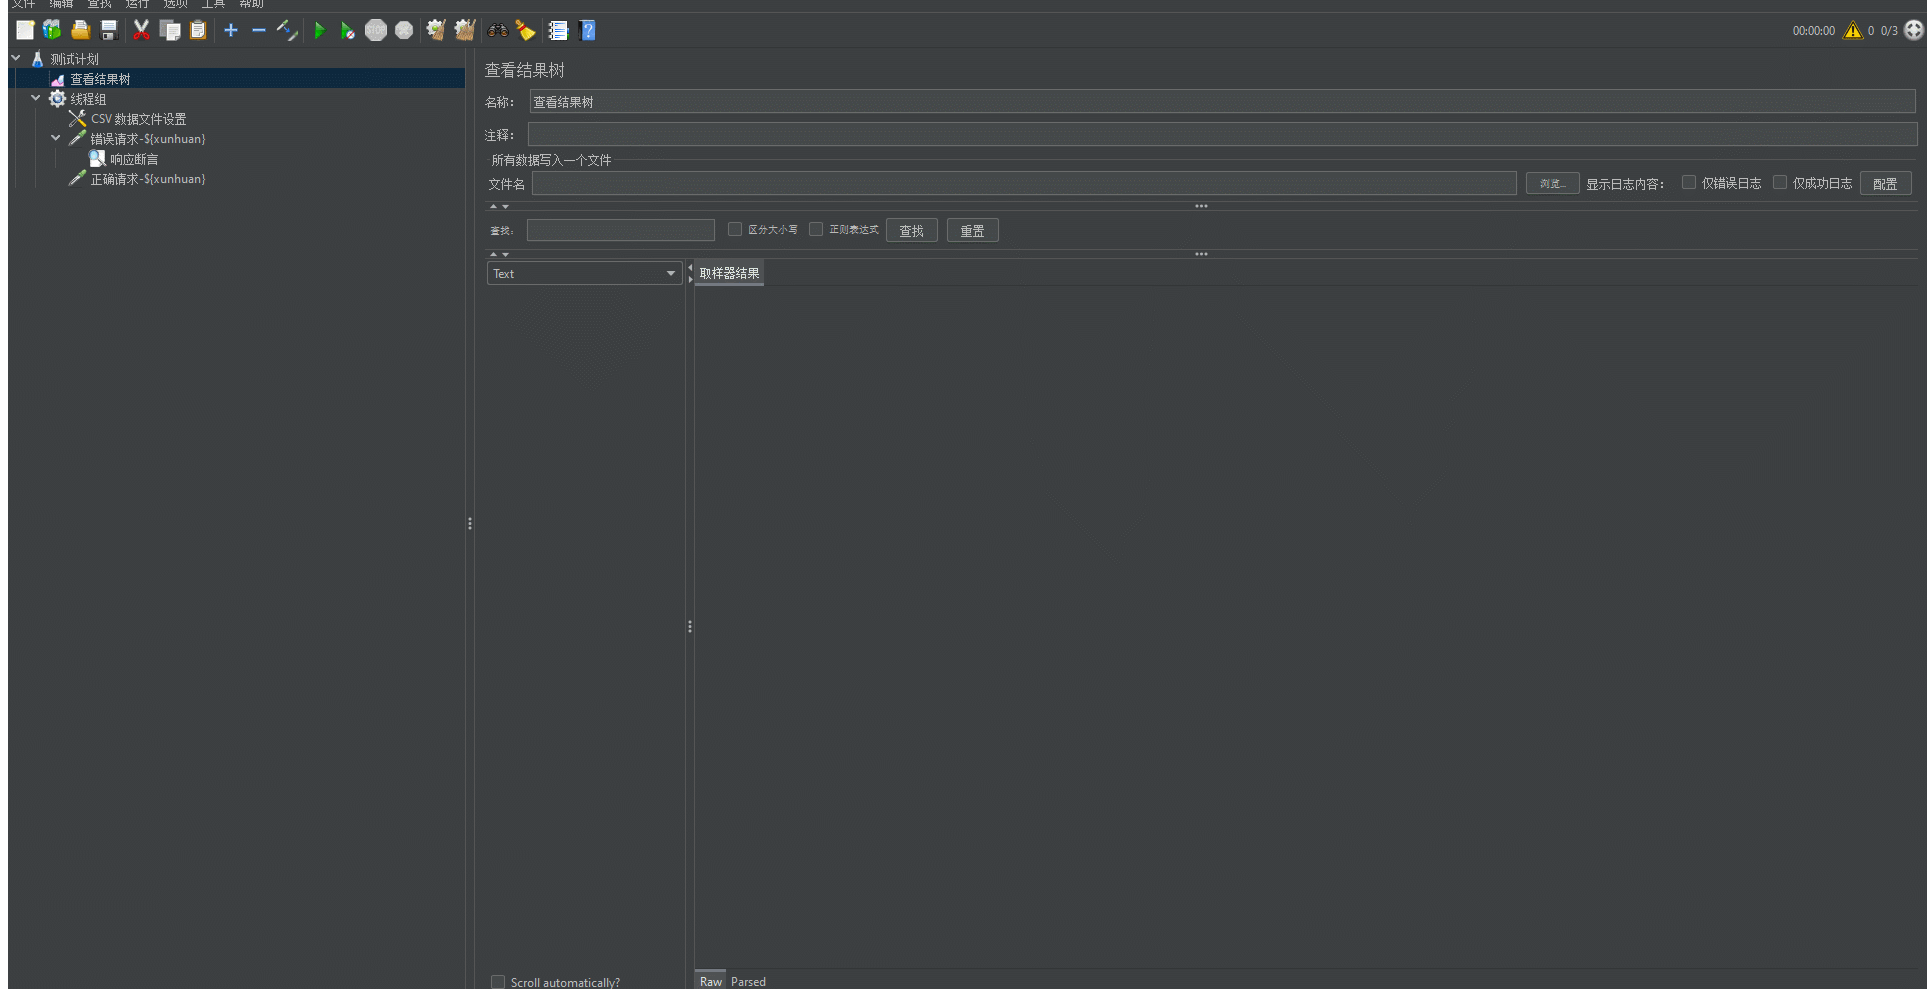Switch to the Parsed tab
Screen dimensions: 1927x989
pos(748,981)
